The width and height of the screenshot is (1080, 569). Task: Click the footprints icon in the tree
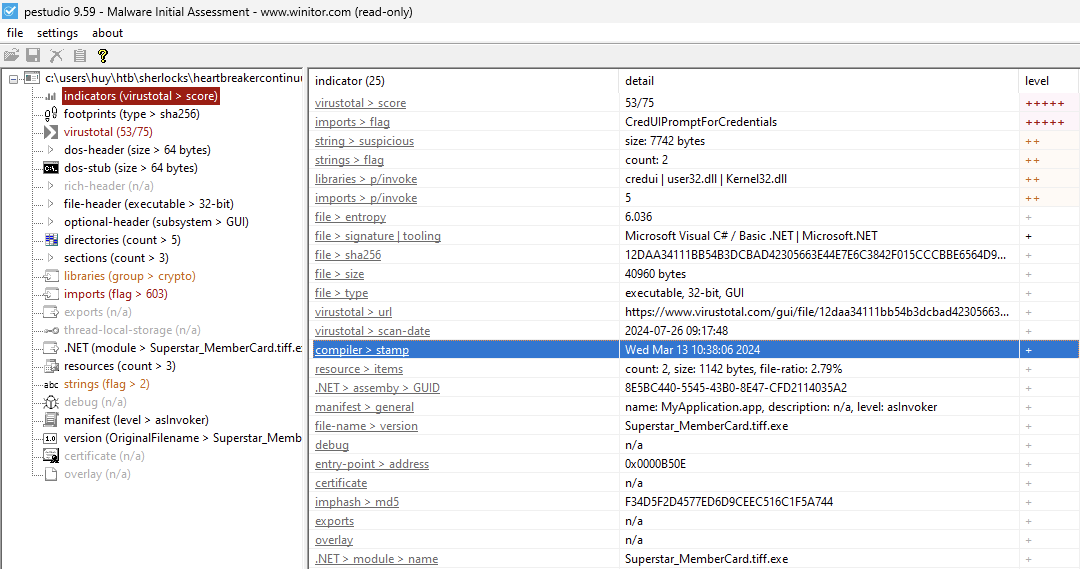point(51,114)
